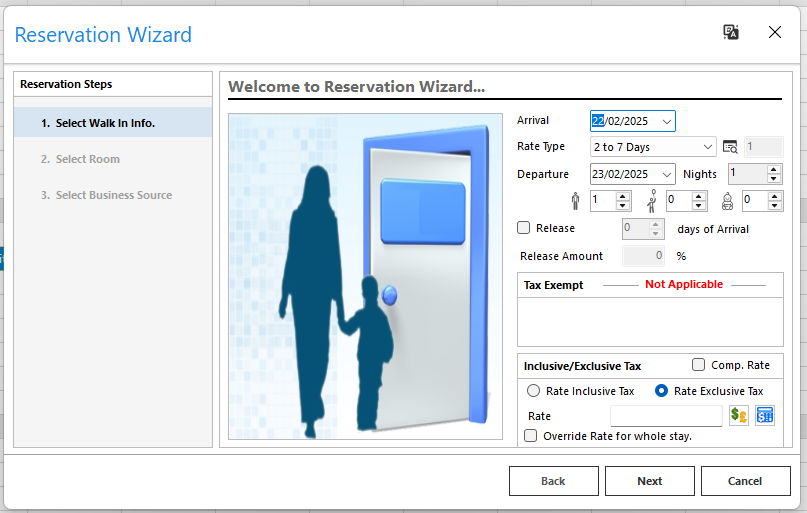Increase the Nights count by one

(774, 169)
